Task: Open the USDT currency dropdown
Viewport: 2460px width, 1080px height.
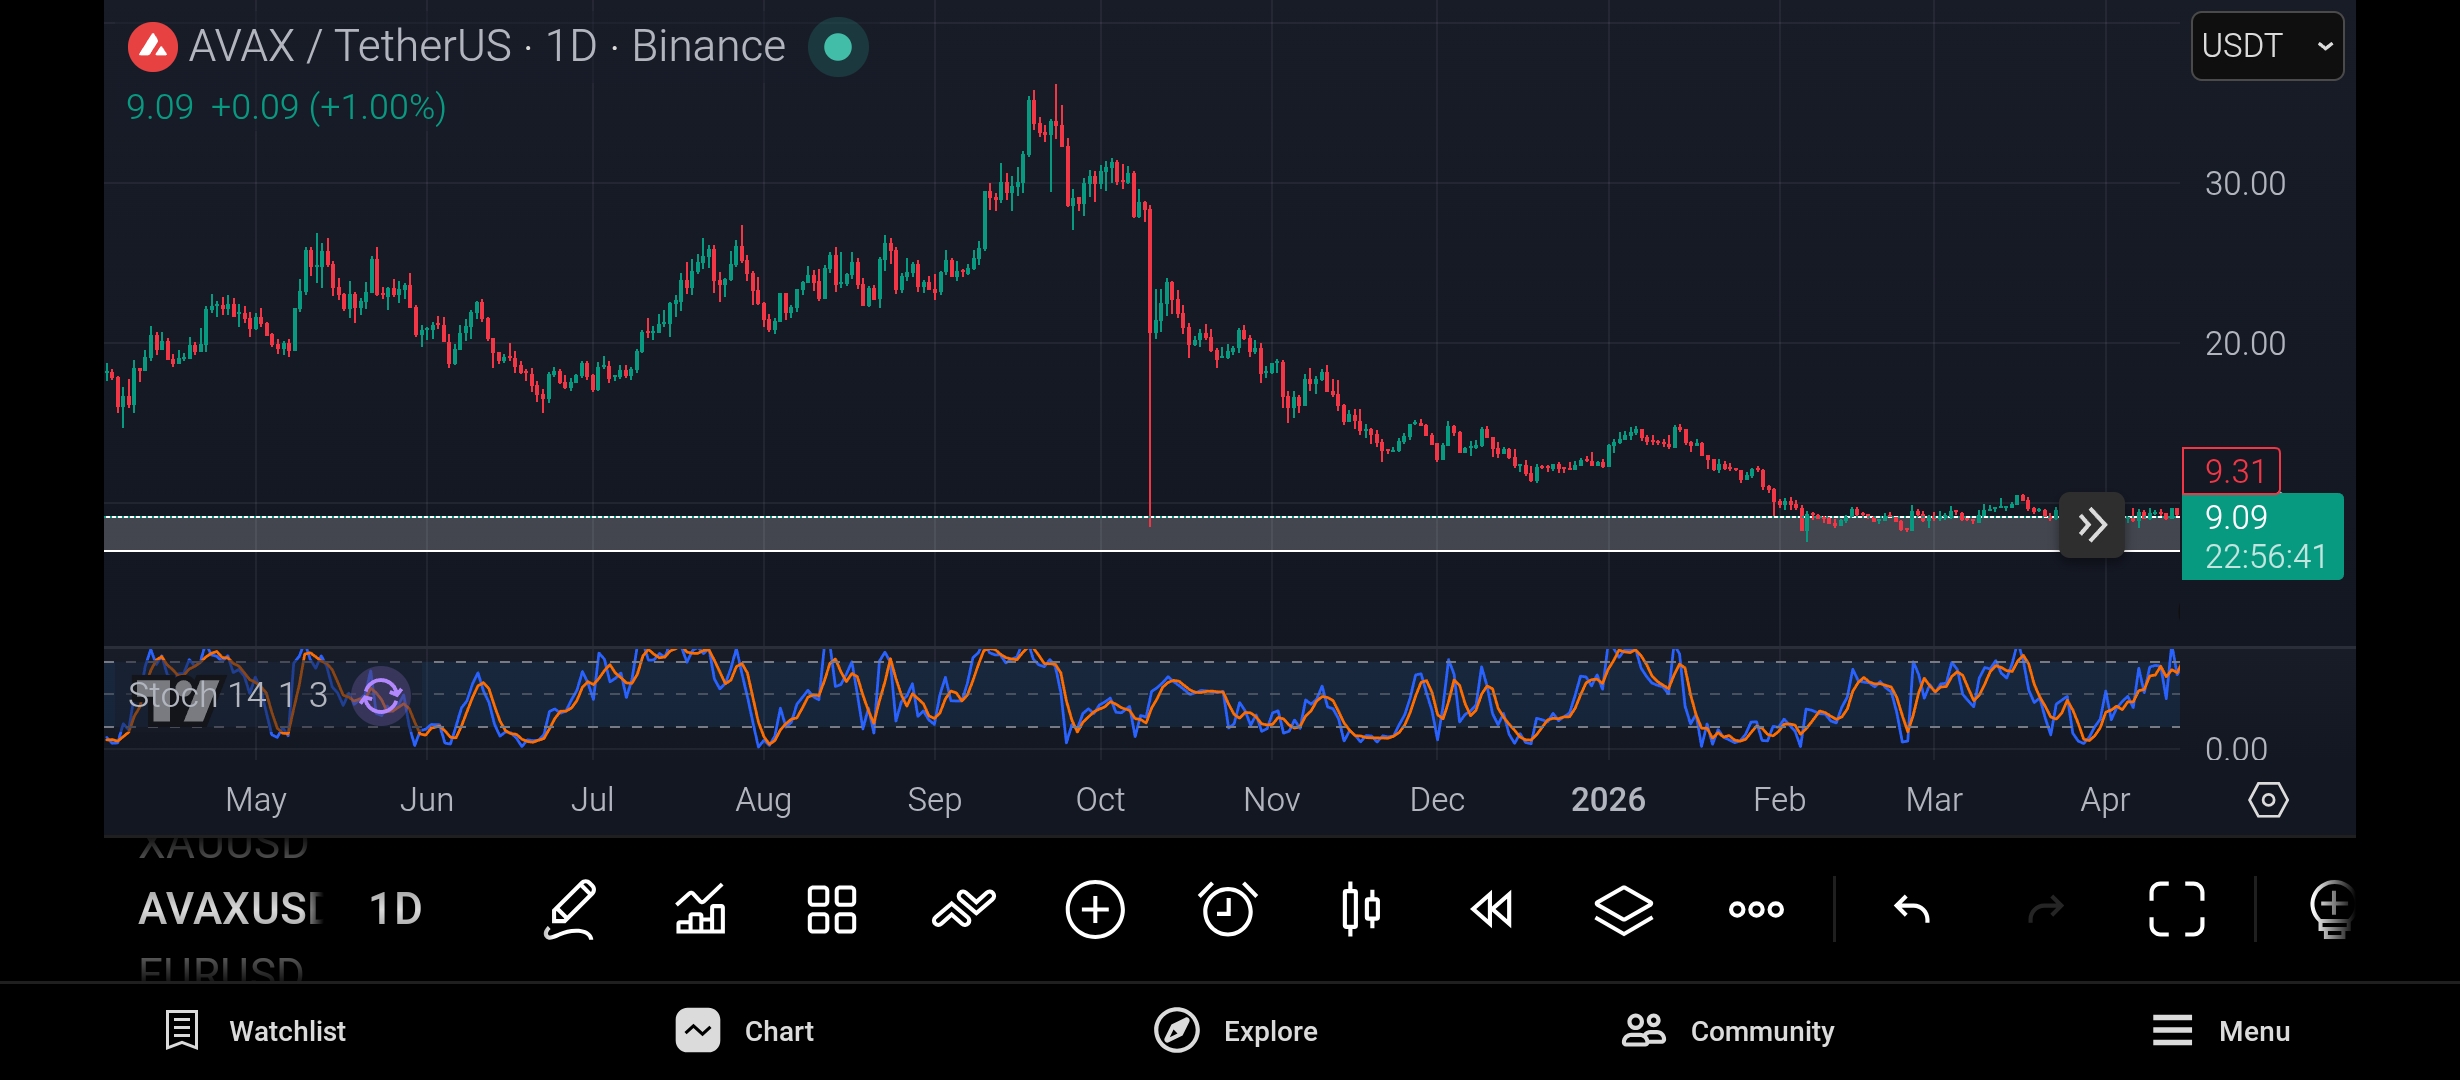Action: point(2266,46)
